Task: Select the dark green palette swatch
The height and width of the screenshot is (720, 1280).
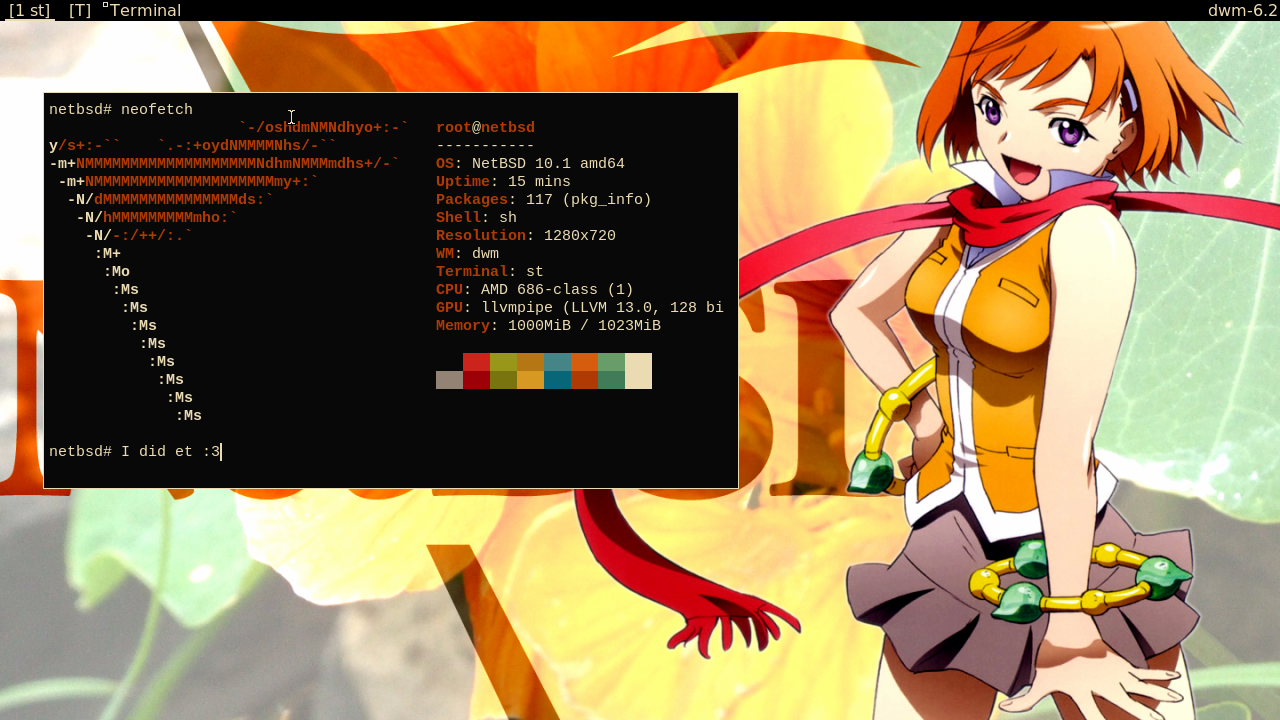Action: click(x=611, y=380)
